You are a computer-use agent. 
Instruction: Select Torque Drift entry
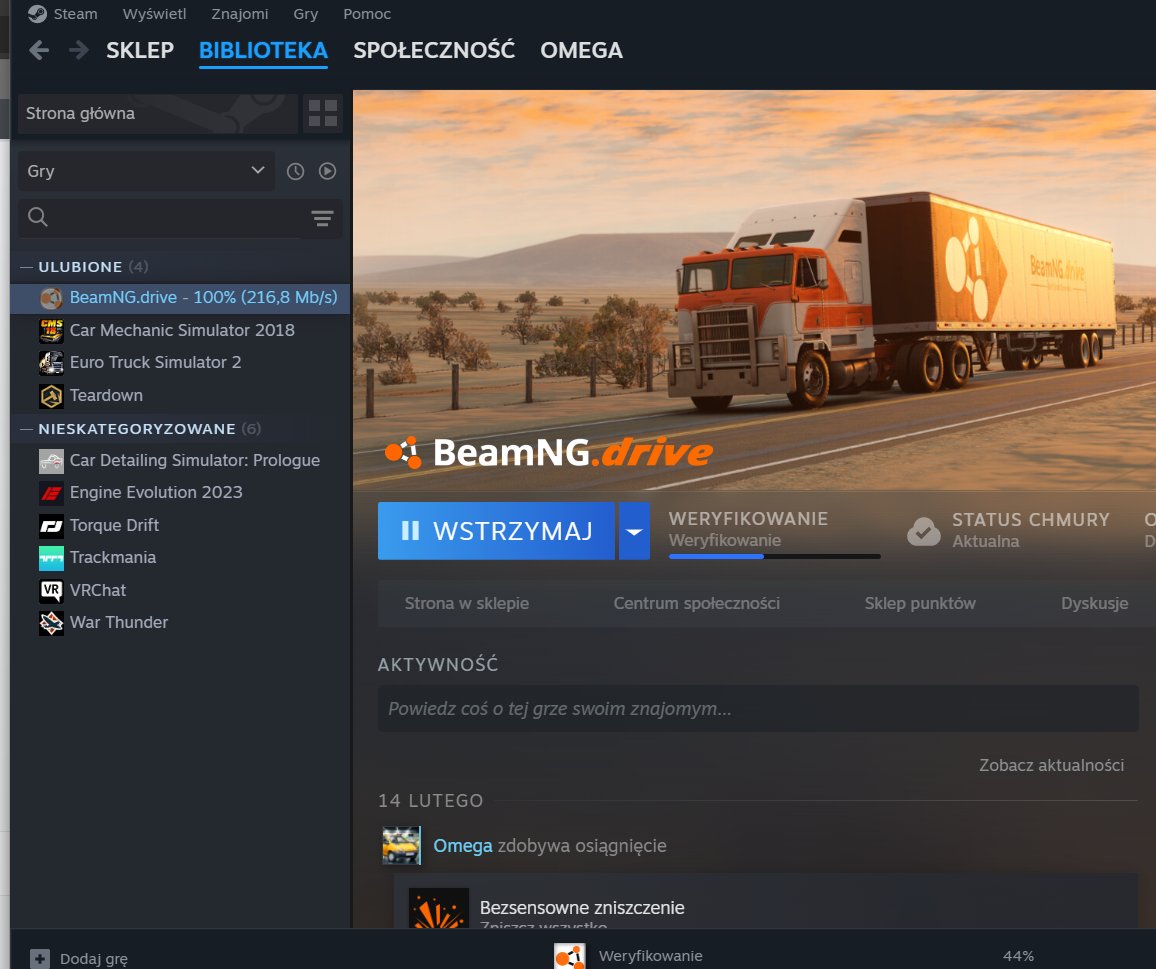coord(181,526)
